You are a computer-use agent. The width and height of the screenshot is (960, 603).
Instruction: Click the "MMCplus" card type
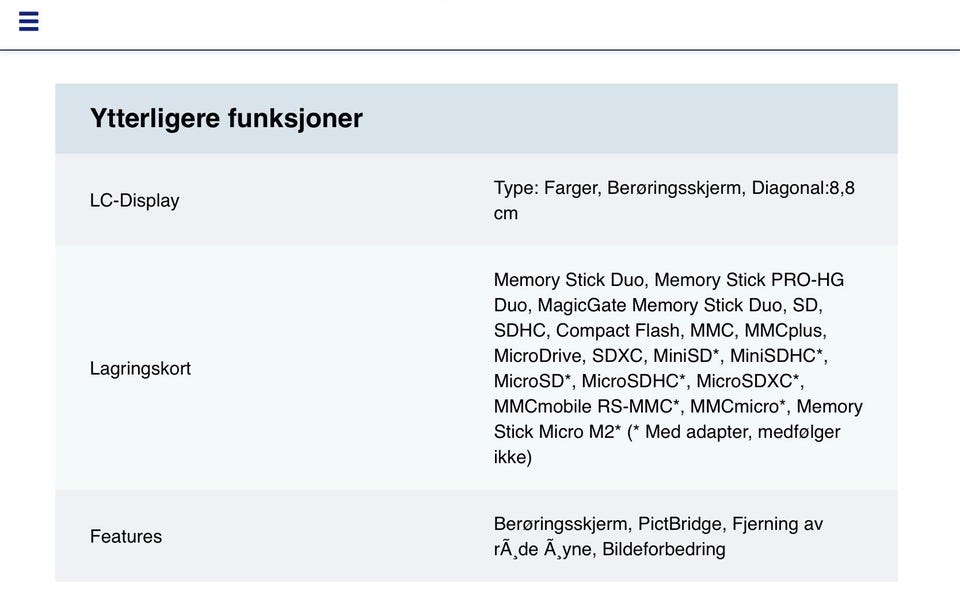[x=784, y=330]
